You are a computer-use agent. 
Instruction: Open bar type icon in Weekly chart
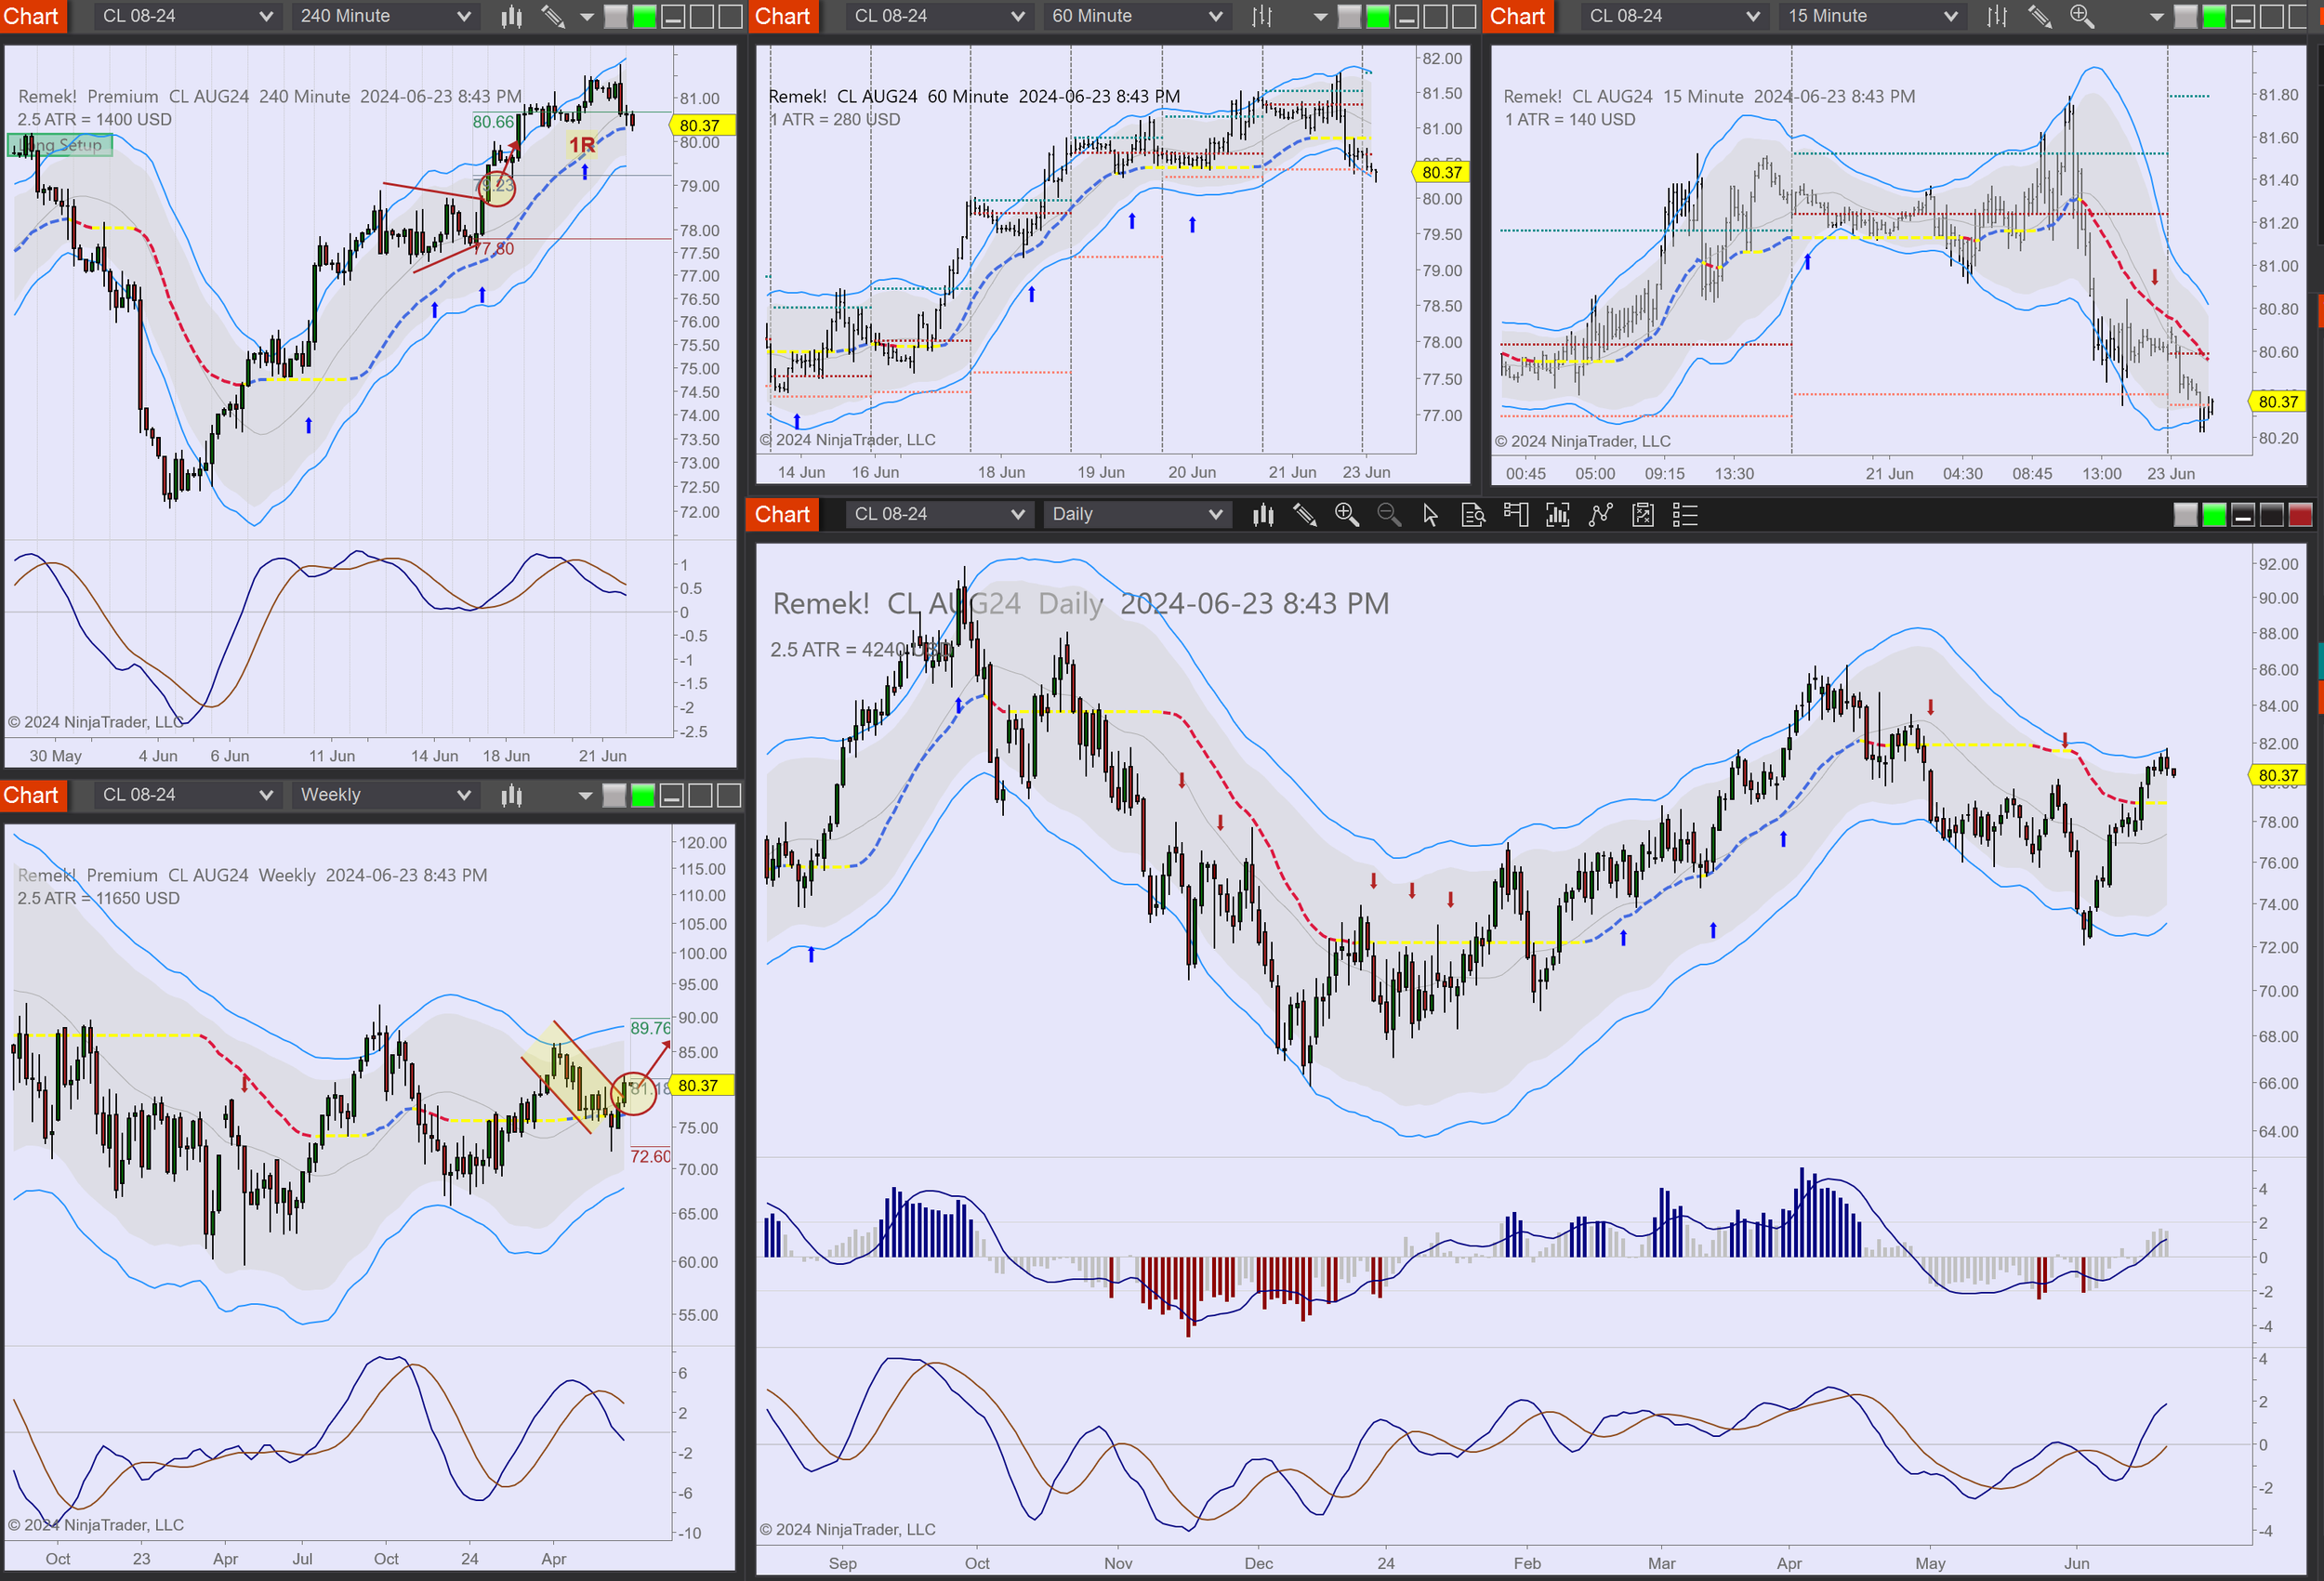[x=511, y=795]
